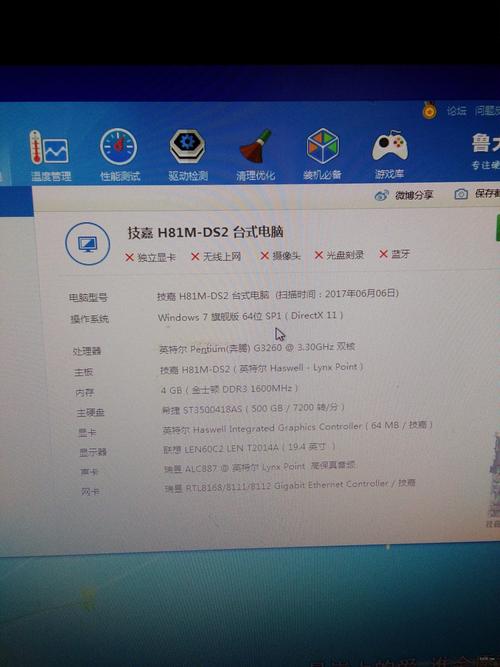Click the LEN60C2 LEN T2014A monitor value
Image resolution: width=500 pixels, height=667 pixels.
tap(250, 448)
